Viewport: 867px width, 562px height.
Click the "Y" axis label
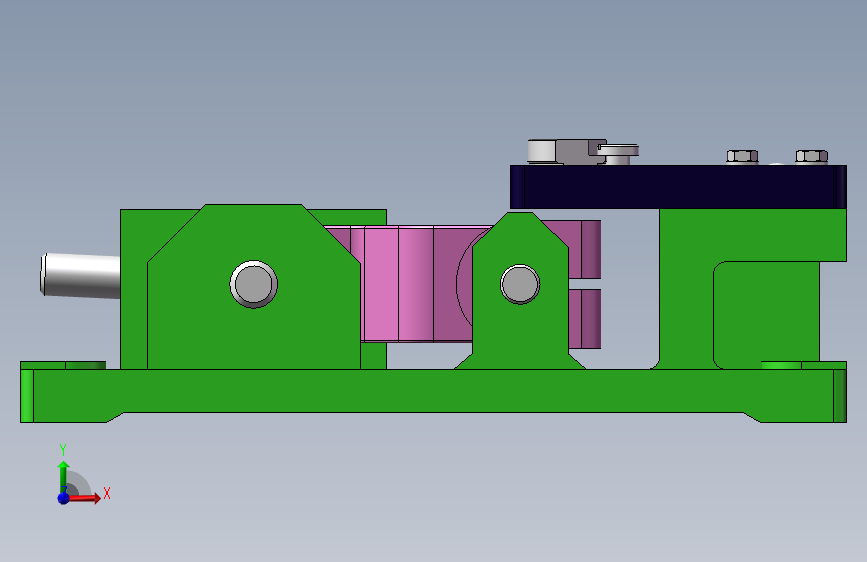point(63,450)
